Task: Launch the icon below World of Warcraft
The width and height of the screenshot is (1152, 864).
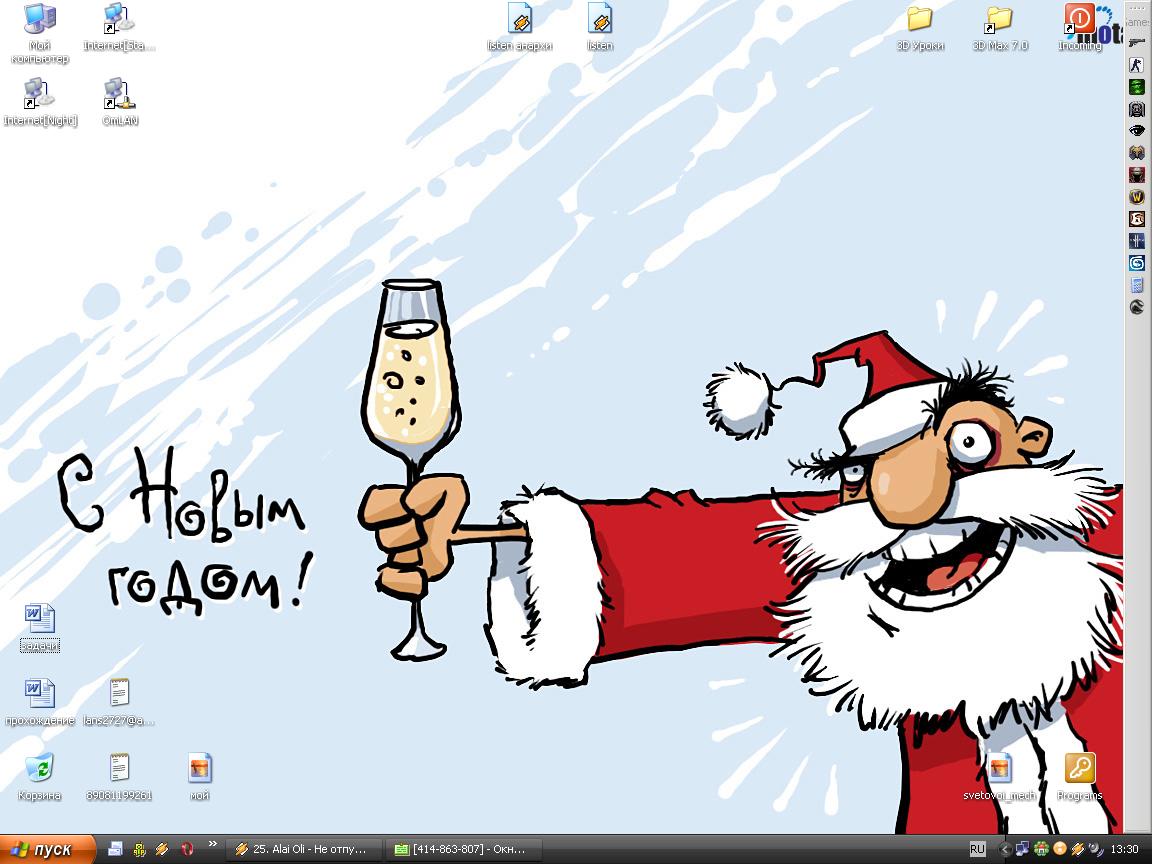Action: coord(1137,219)
